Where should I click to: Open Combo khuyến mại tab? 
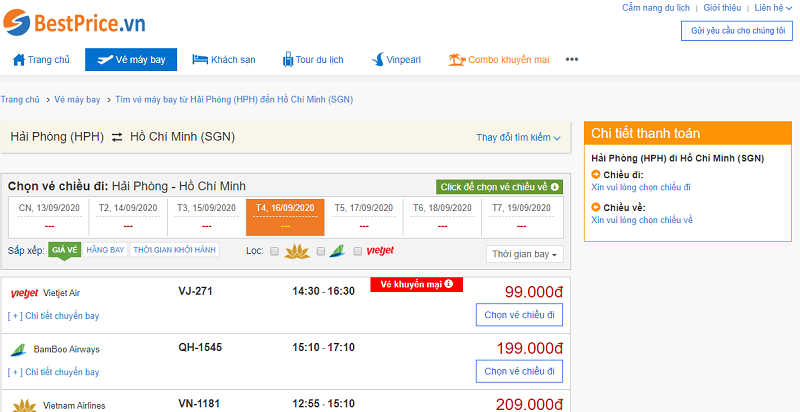point(499,60)
